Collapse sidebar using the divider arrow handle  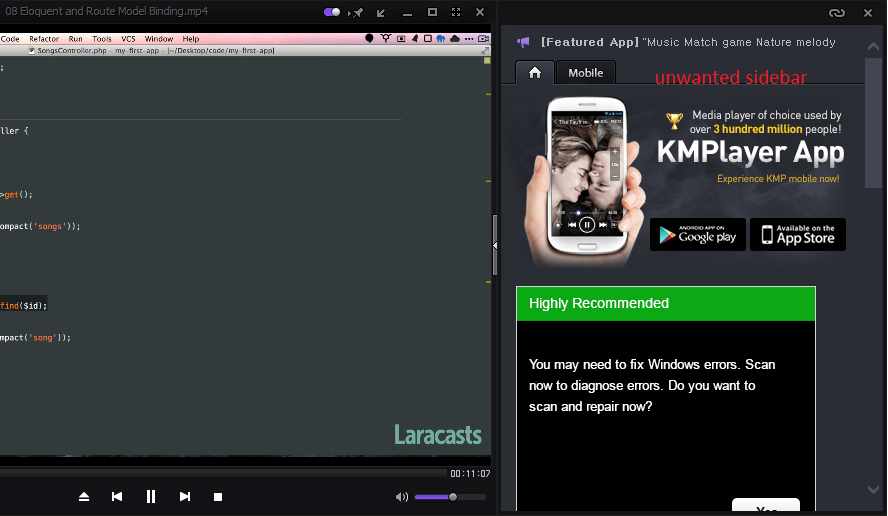(x=495, y=245)
